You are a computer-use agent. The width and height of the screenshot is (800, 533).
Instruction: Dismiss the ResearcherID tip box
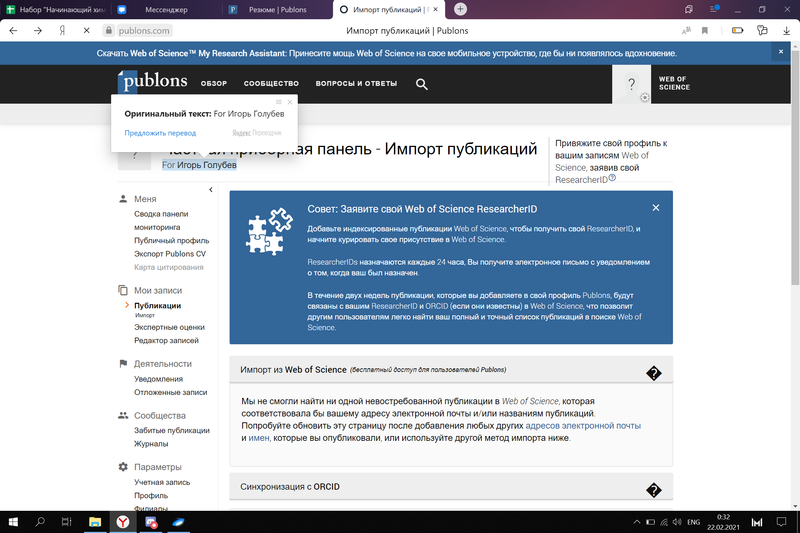656,208
